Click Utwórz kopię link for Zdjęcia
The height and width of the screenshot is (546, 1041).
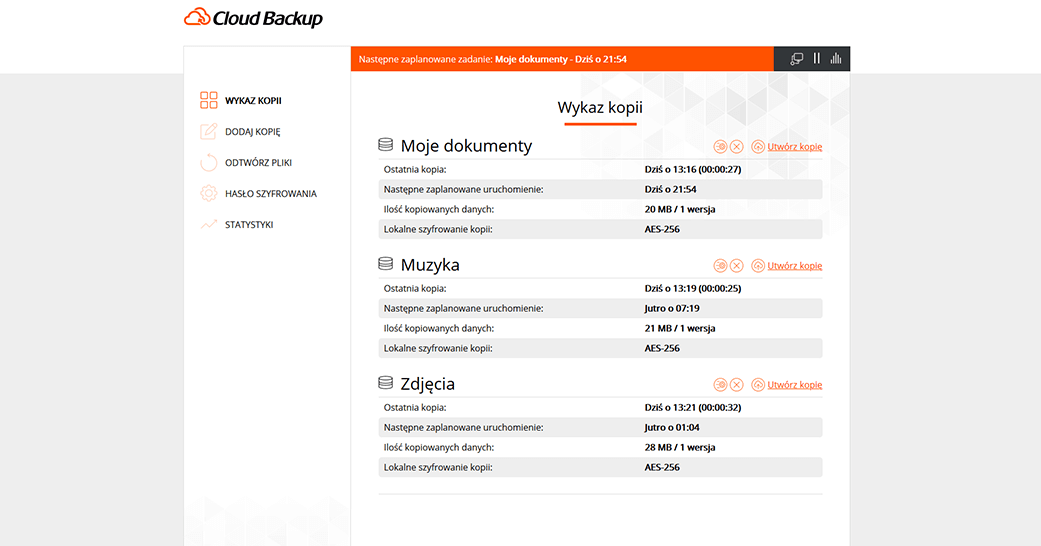(794, 385)
